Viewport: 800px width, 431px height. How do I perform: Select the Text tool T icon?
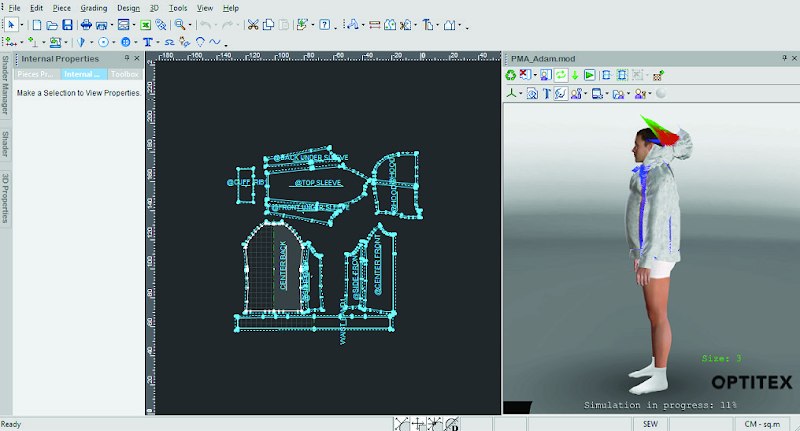tap(147, 42)
